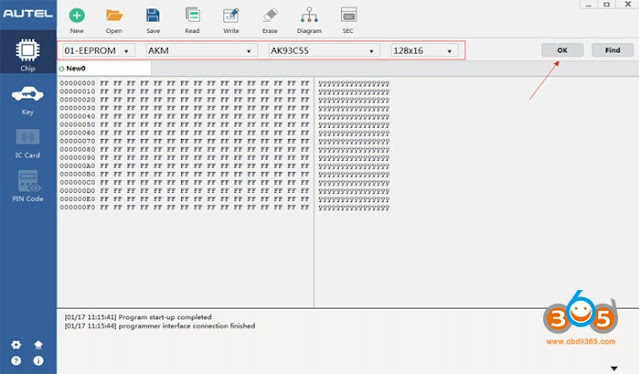The width and height of the screenshot is (640, 374).
Task: Open info icon in sidebar
Action: 38,361
